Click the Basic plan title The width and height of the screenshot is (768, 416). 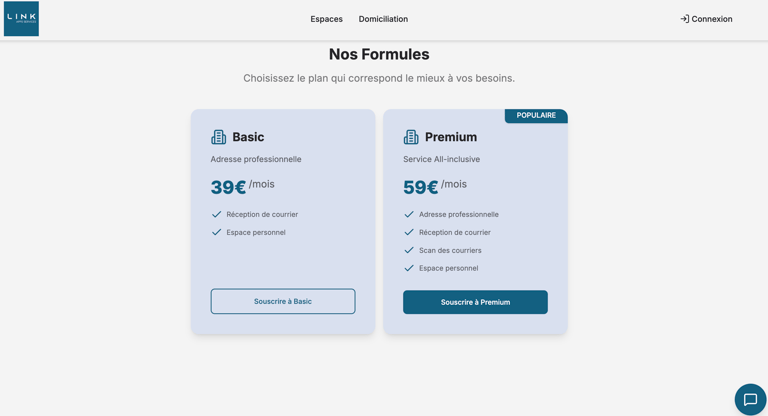click(x=248, y=137)
